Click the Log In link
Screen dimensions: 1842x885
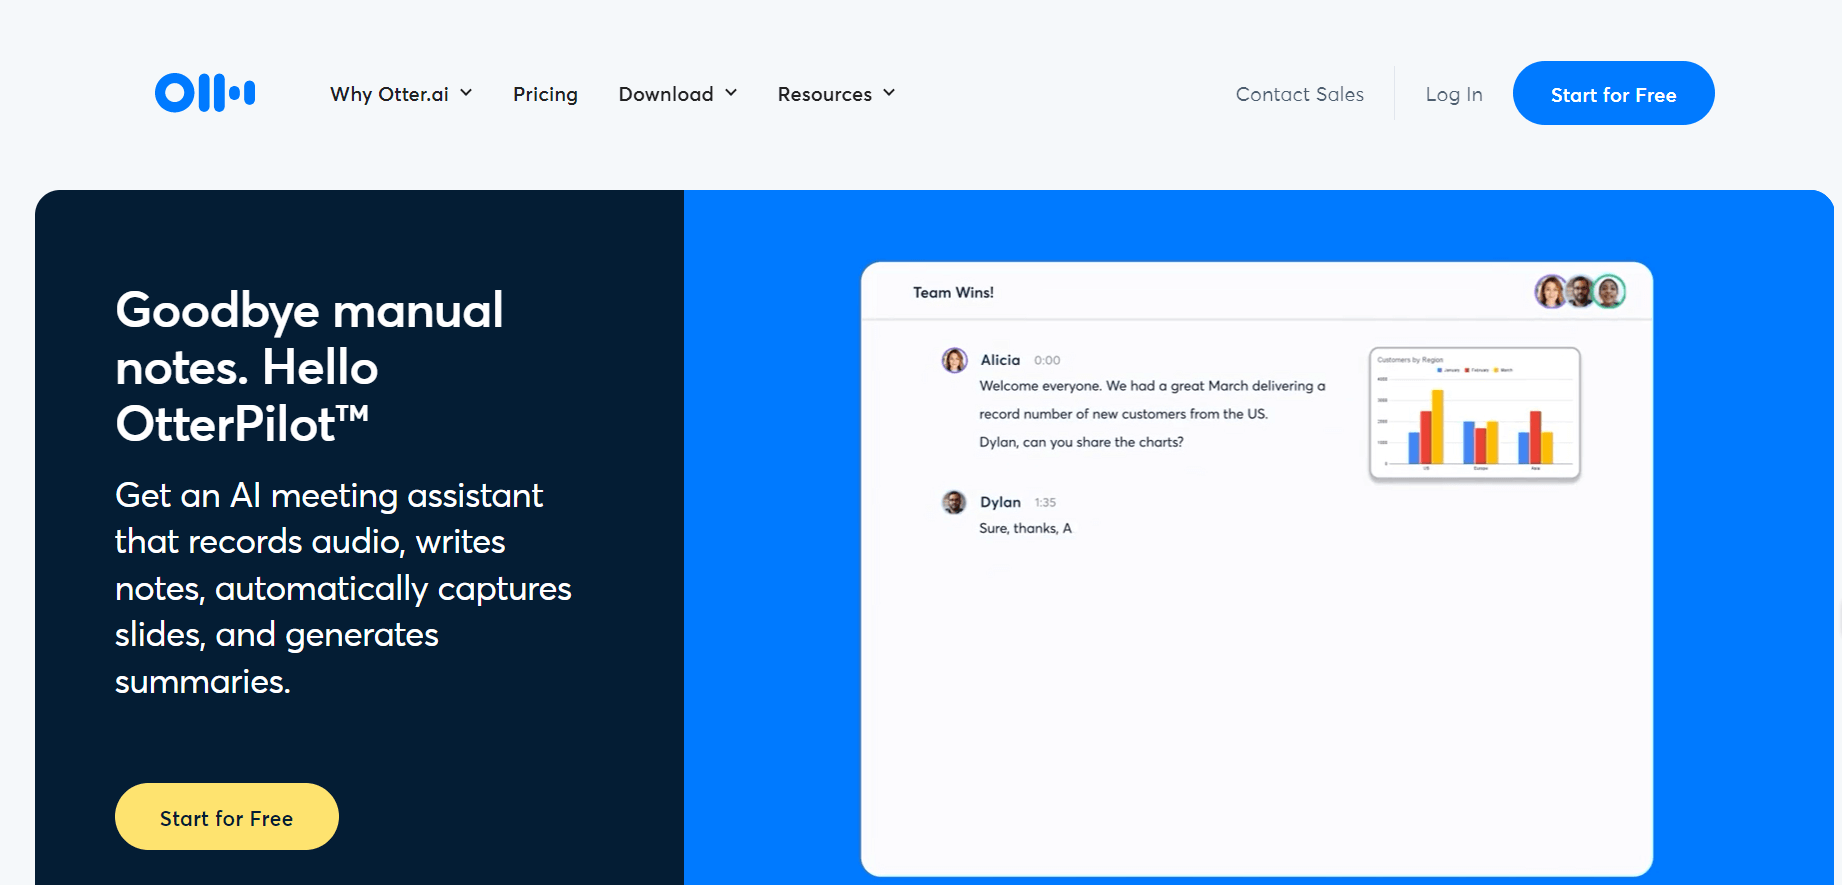tap(1453, 94)
